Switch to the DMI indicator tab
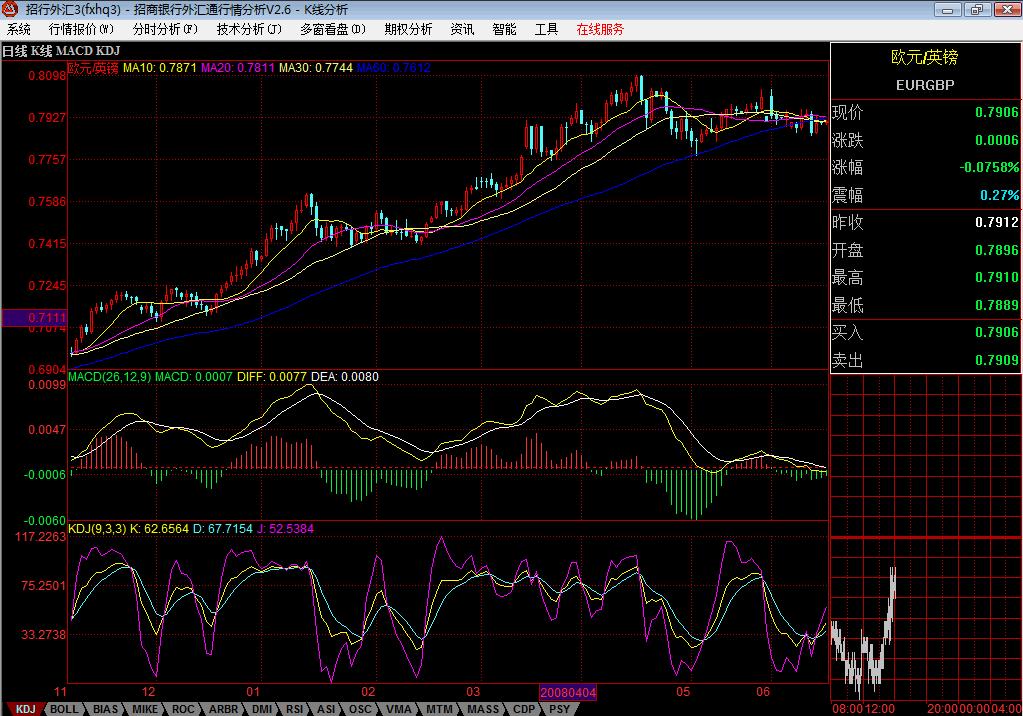The width and height of the screenshot is (1023, 716). tap(262, 709)
